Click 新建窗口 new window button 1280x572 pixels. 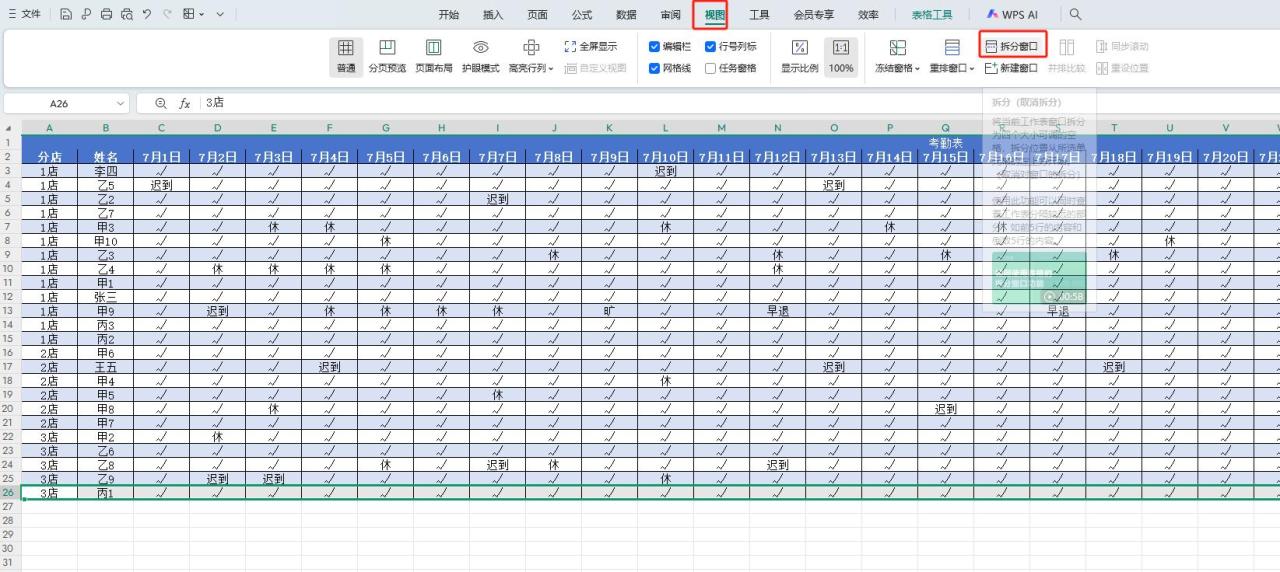1012,68
